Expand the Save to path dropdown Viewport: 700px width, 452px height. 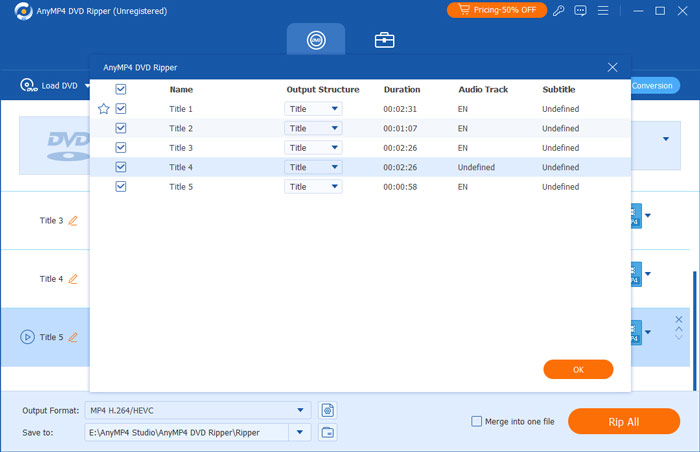(x=300, y=432)
